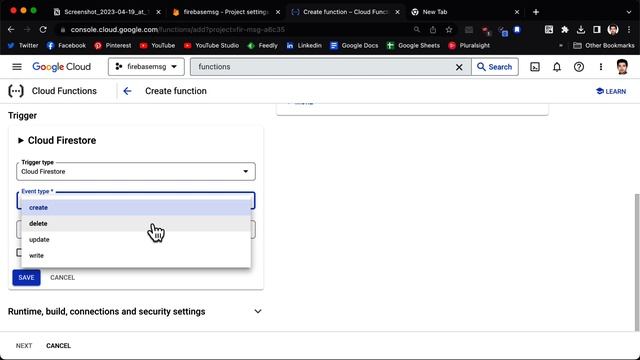640x360 pixels.
Task: Select the delete event type option
Action: point(136,223)
